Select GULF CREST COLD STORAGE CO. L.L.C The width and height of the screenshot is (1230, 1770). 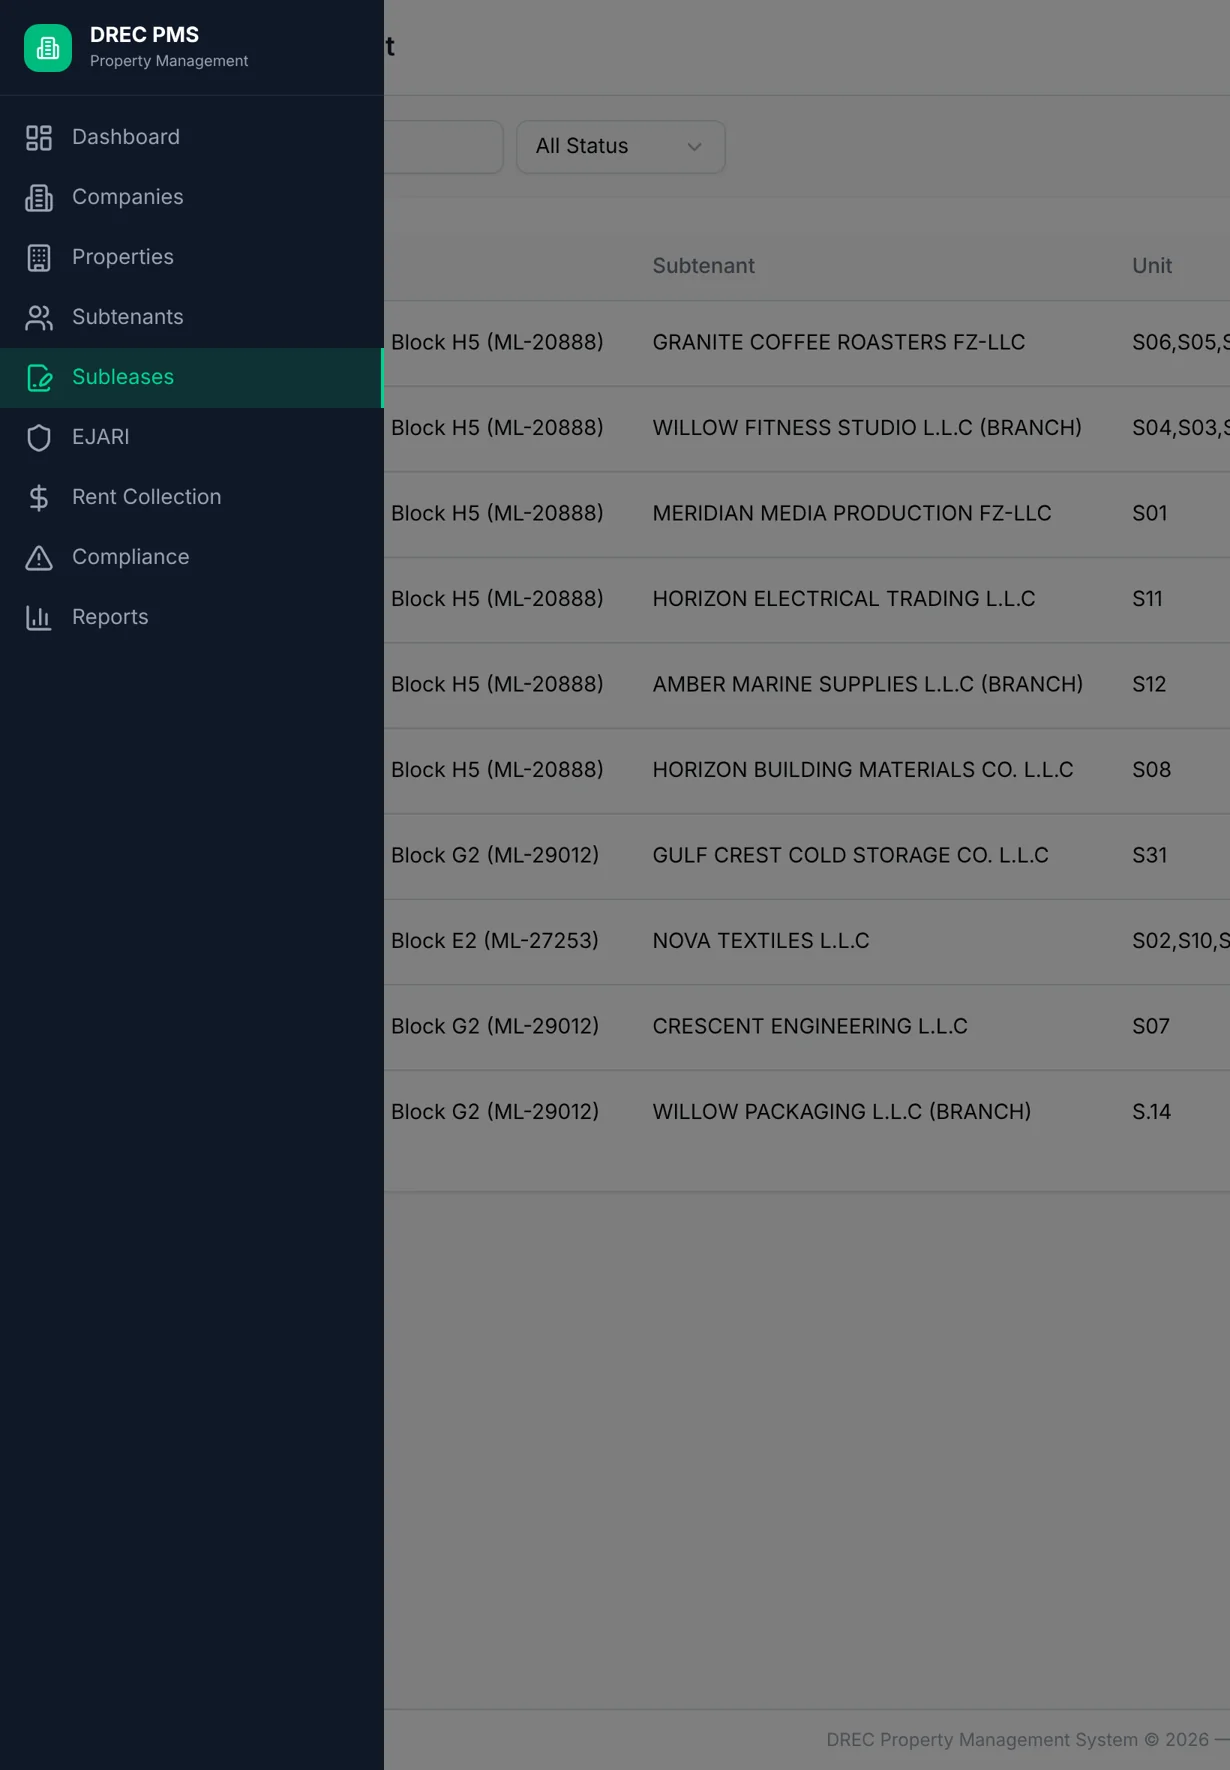pyautogui.click(x=851, y=856)
